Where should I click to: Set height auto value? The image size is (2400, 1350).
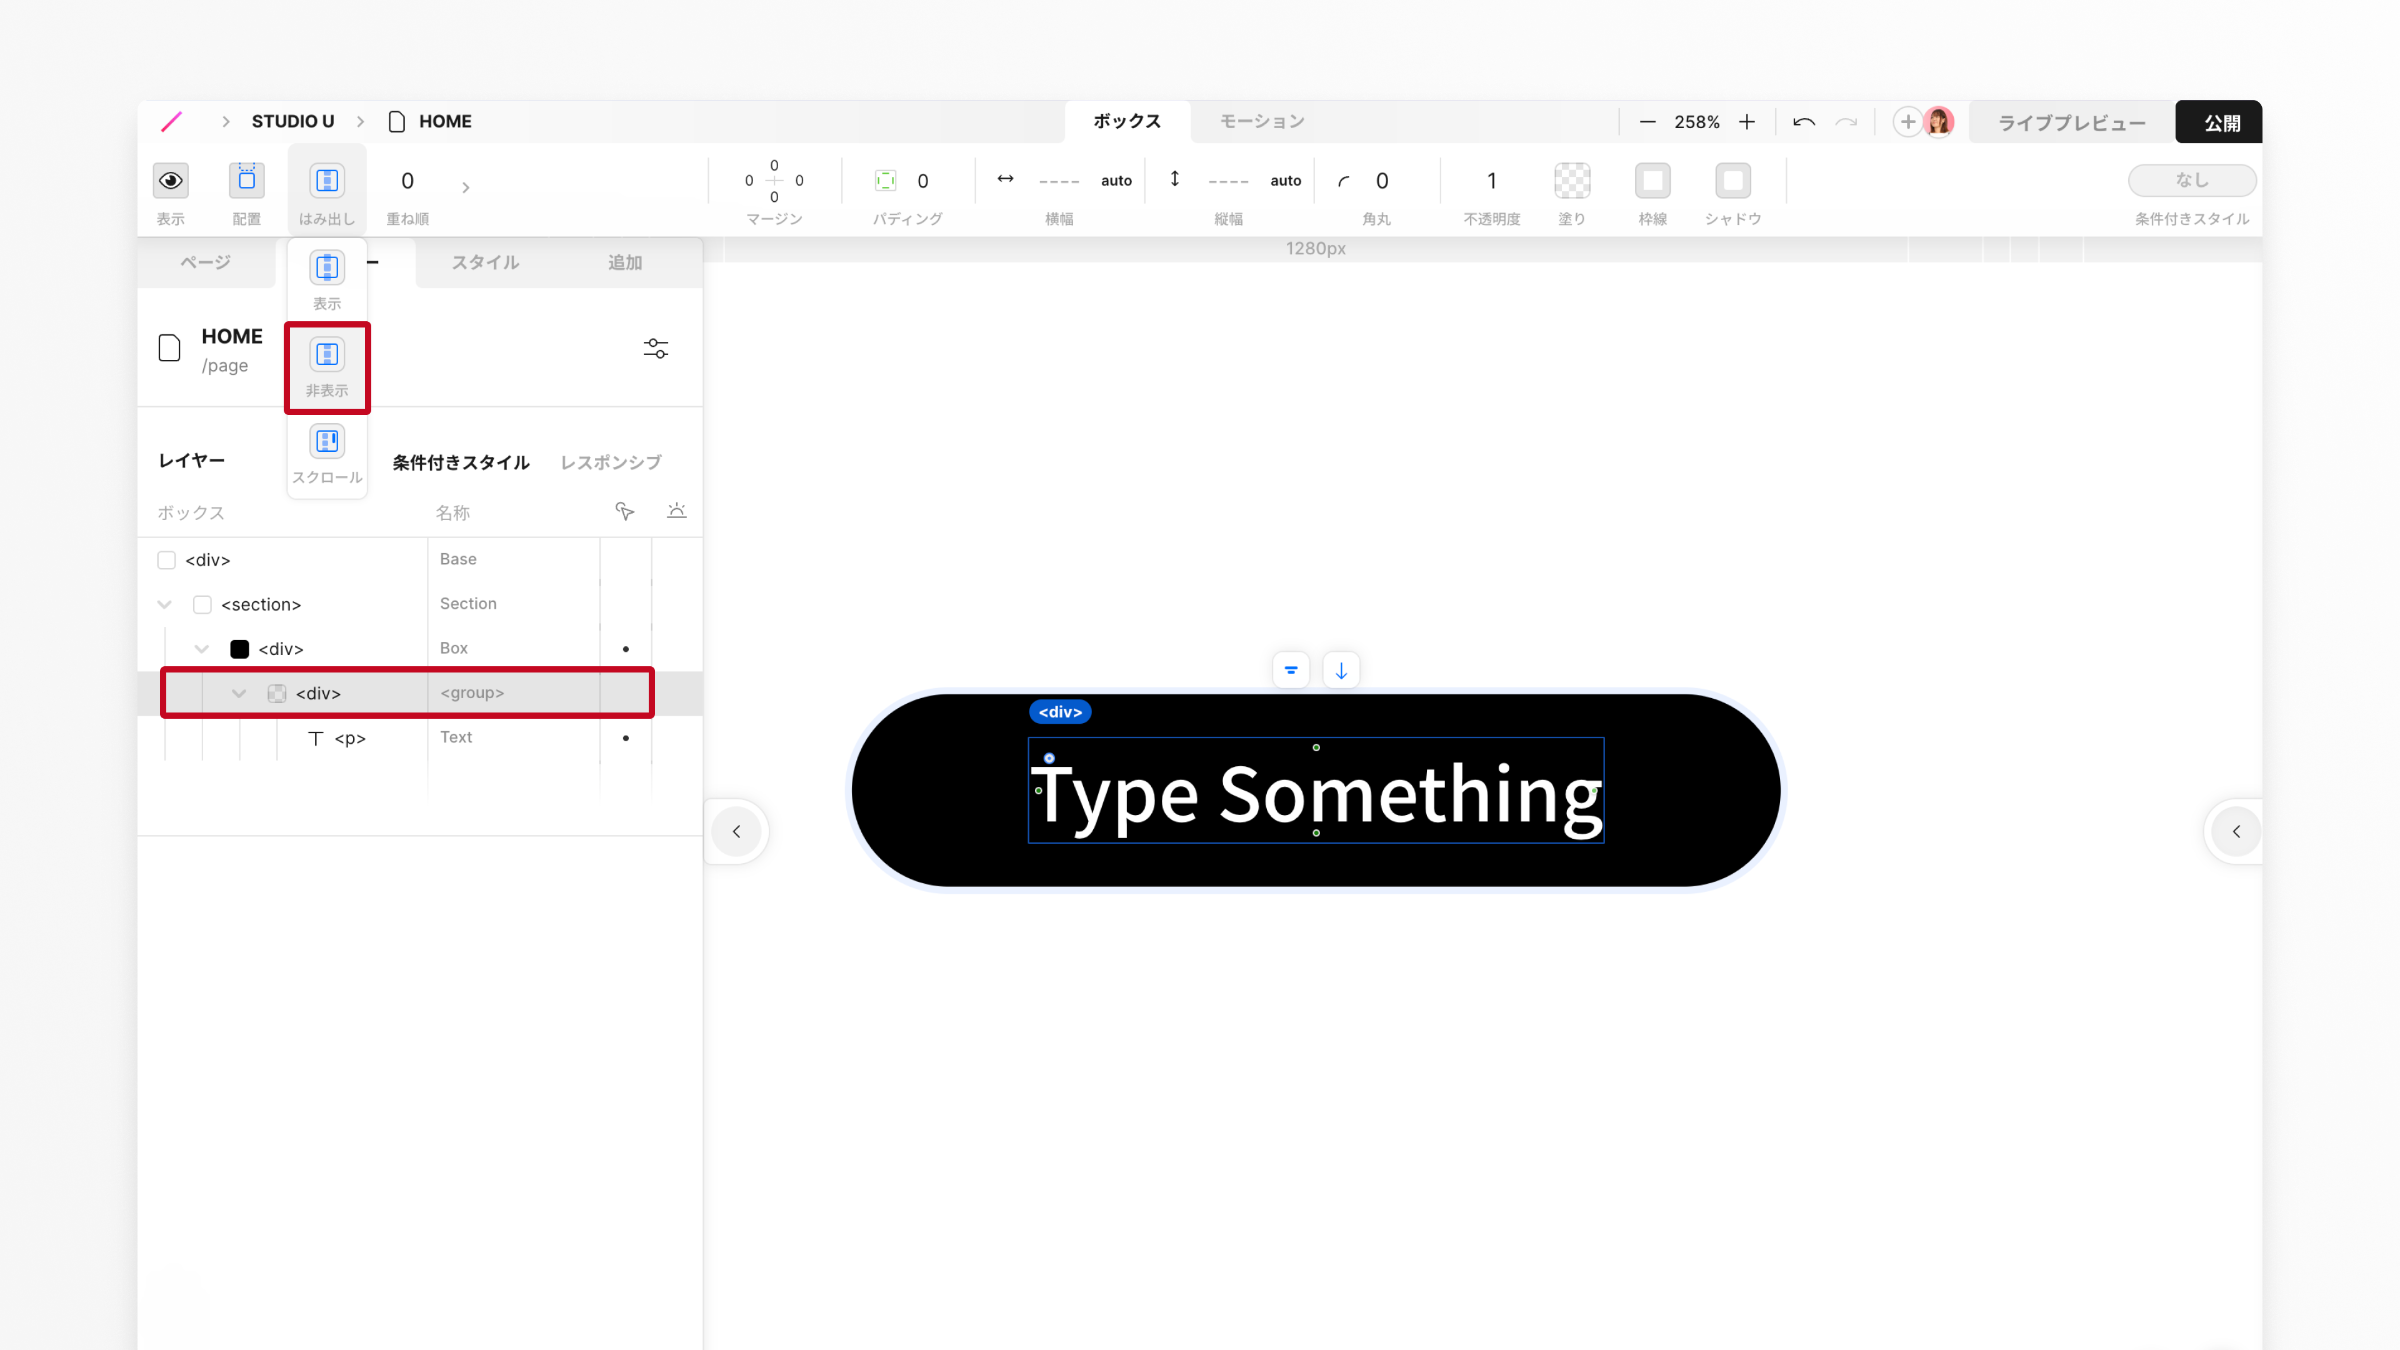pyautogui.click(x=1285, y=181)
